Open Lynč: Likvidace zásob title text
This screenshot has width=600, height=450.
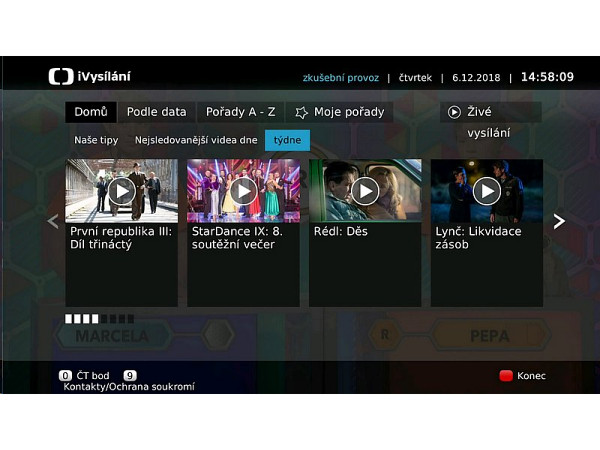click(478, 238)
